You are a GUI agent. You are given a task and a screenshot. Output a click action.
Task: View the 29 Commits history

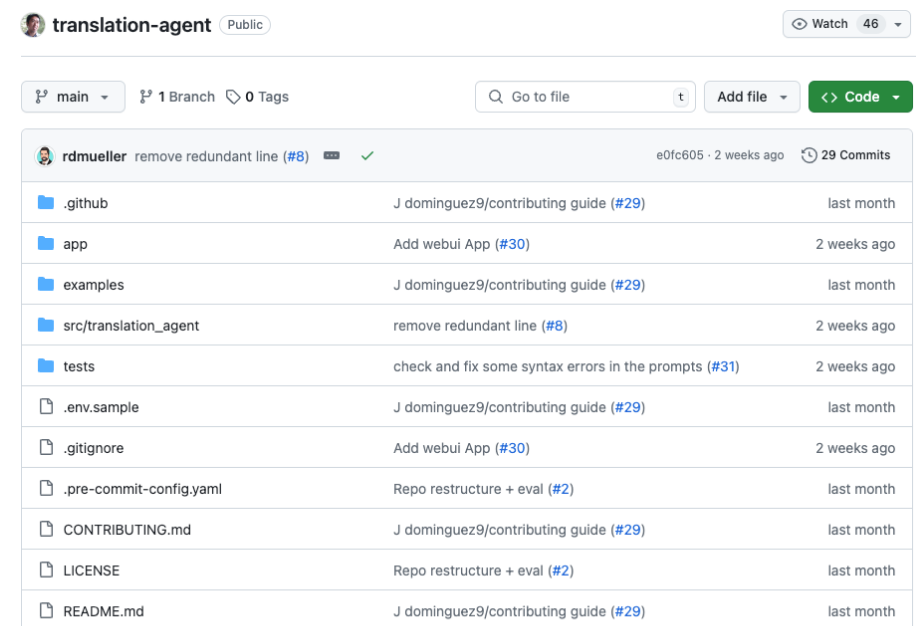coord(846,155)
